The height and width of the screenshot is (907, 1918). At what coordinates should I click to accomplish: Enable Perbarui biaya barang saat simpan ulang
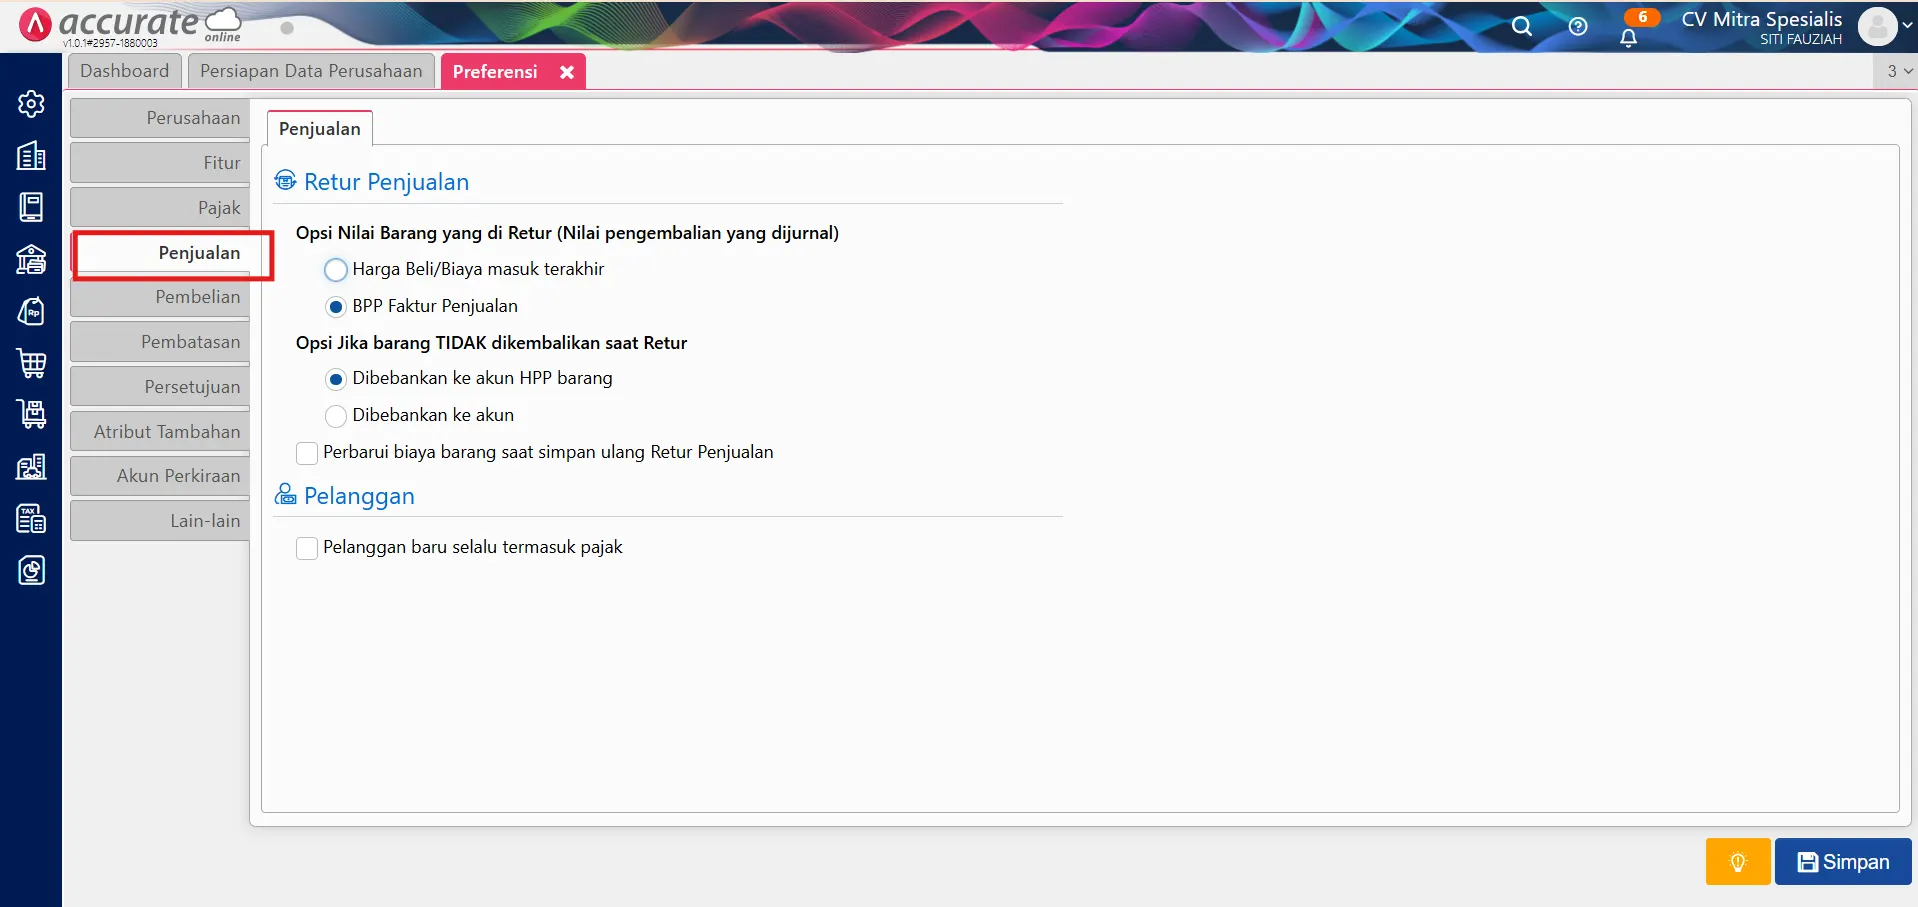pos(307,453)
